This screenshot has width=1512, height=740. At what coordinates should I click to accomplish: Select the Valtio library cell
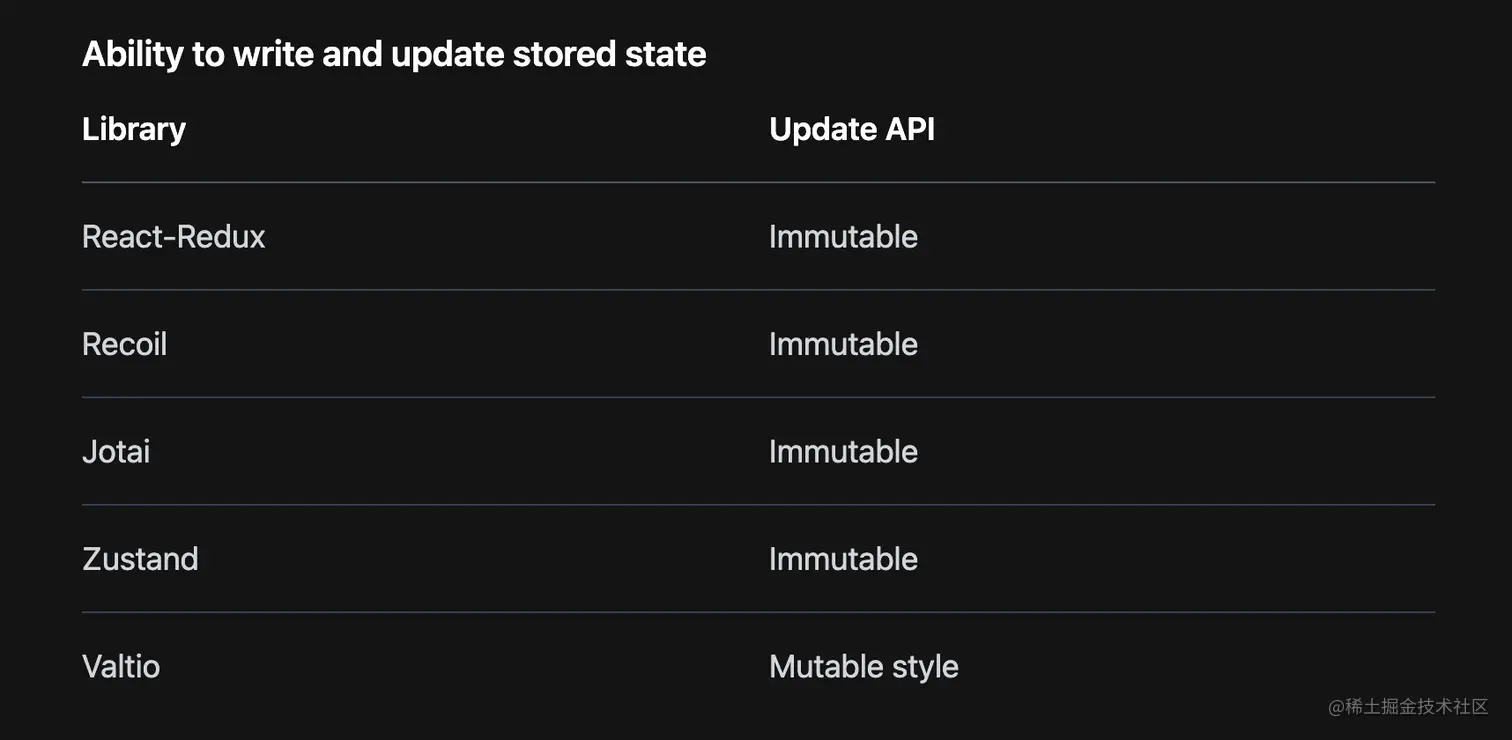(121, 667)
